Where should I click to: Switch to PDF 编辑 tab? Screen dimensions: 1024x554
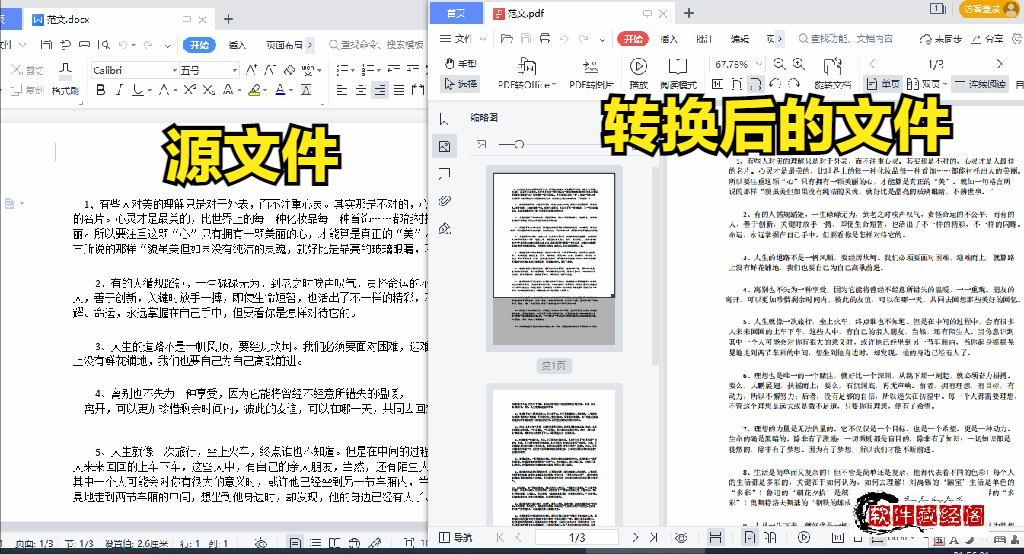click(740, 39)
